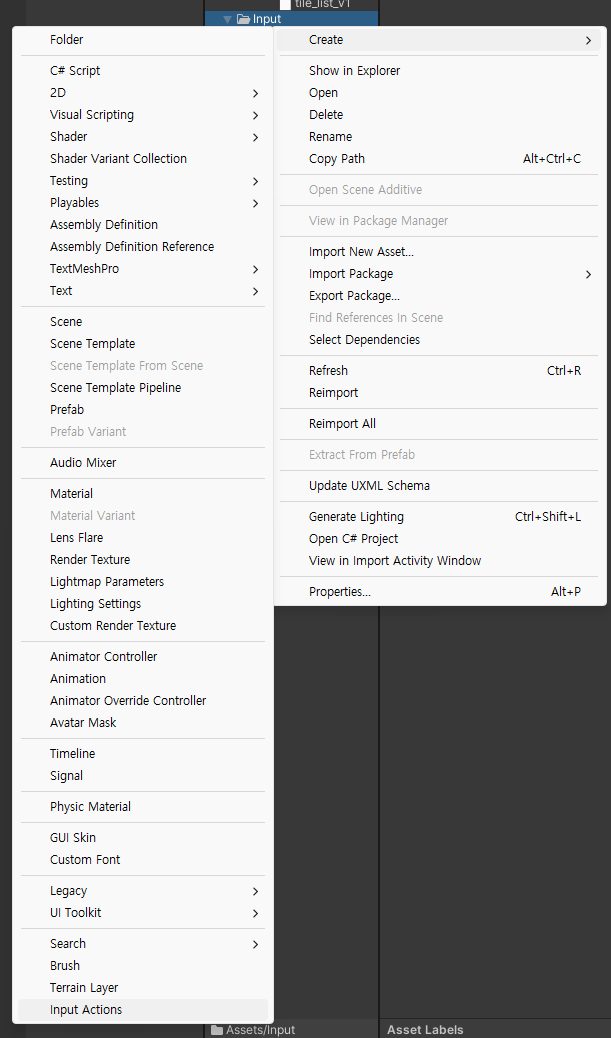Choose Reimport All
This screenshot has height=1038, width=611.
coord(439,424)
